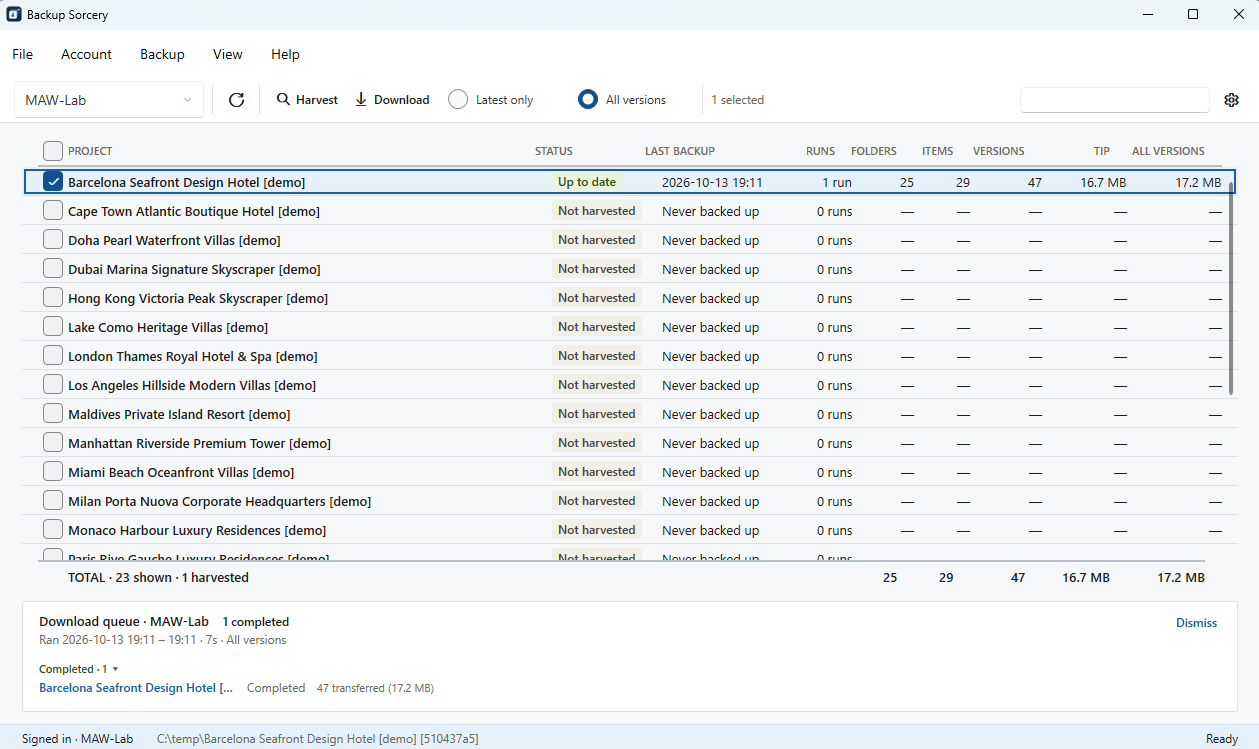This screenshot has height=749, width=1259.
Task: Click the refresh icon in the toolbar
Action: [236, 100]
